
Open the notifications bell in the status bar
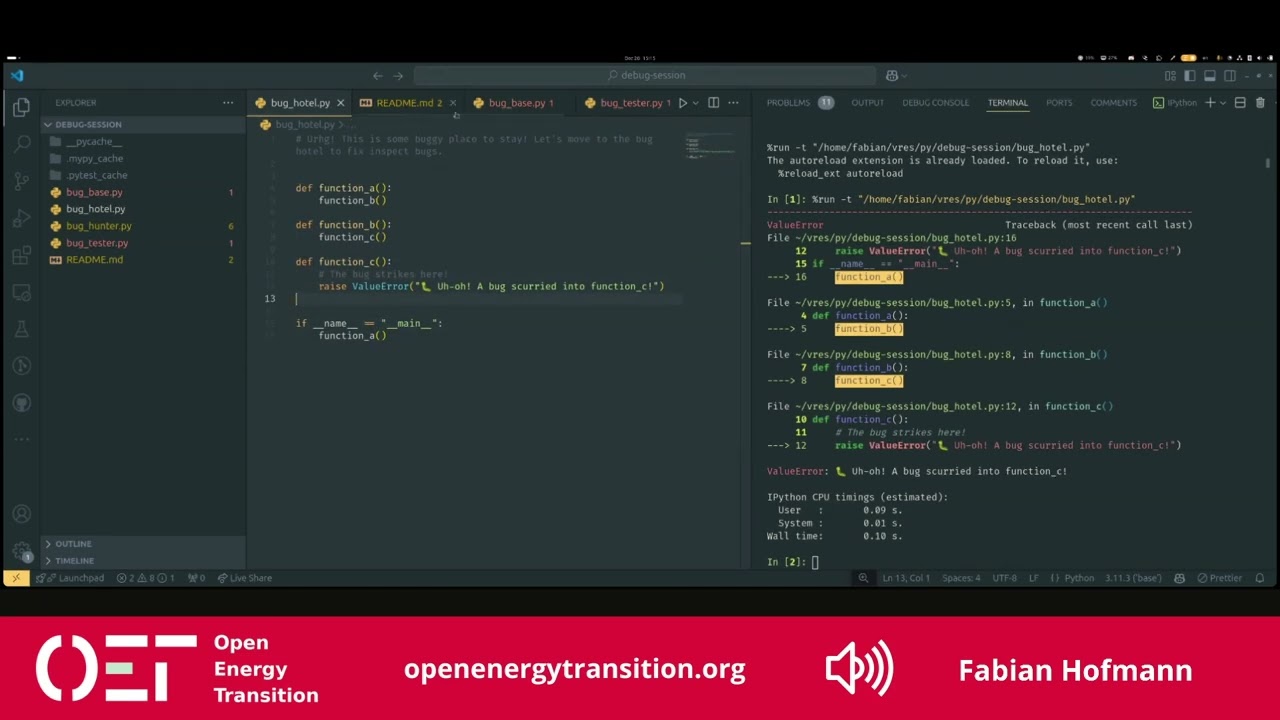pyautogui.click(x=1260, y=578)
